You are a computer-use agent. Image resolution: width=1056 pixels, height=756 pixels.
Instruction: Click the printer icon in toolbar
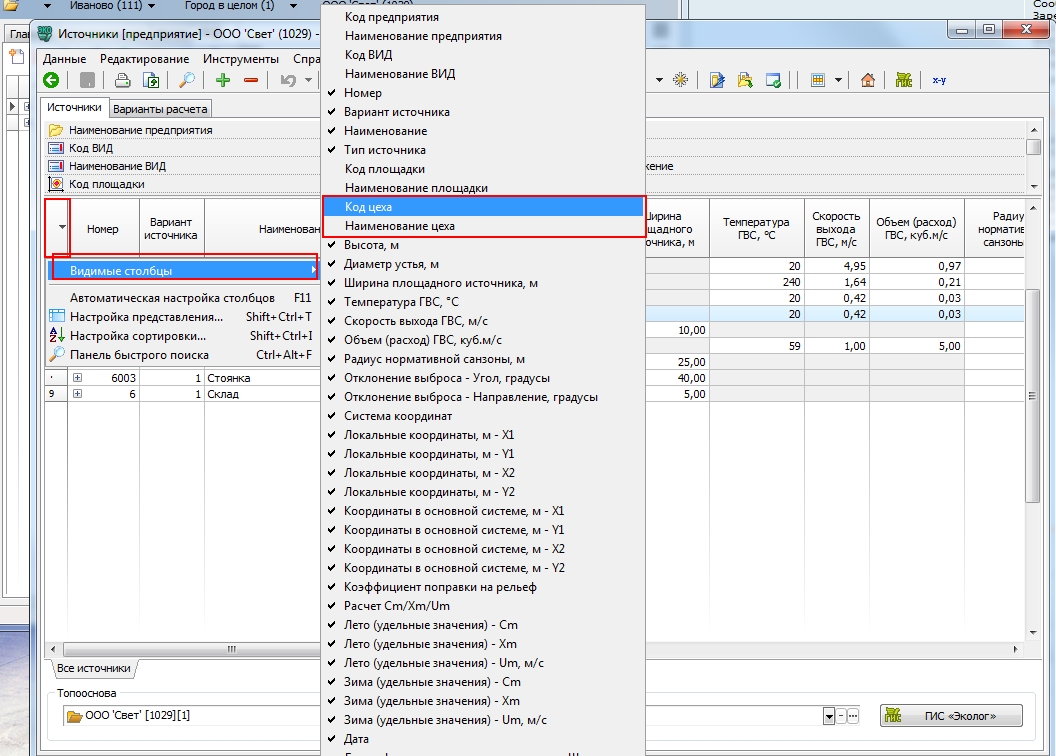click(122, 80)
